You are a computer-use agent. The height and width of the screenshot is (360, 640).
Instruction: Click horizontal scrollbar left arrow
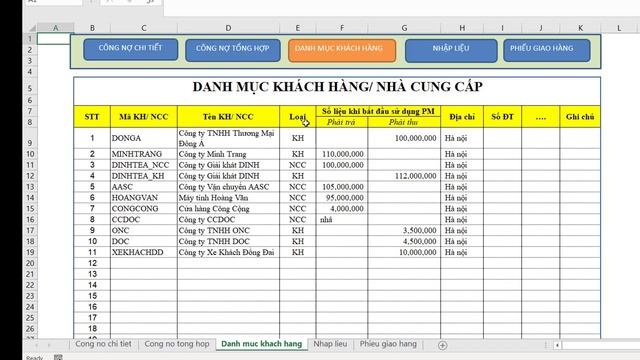[557, 345]
